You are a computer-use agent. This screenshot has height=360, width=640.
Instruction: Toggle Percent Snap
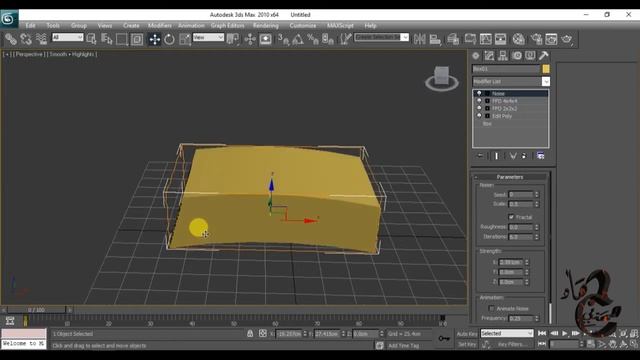[x=313, y=39]
